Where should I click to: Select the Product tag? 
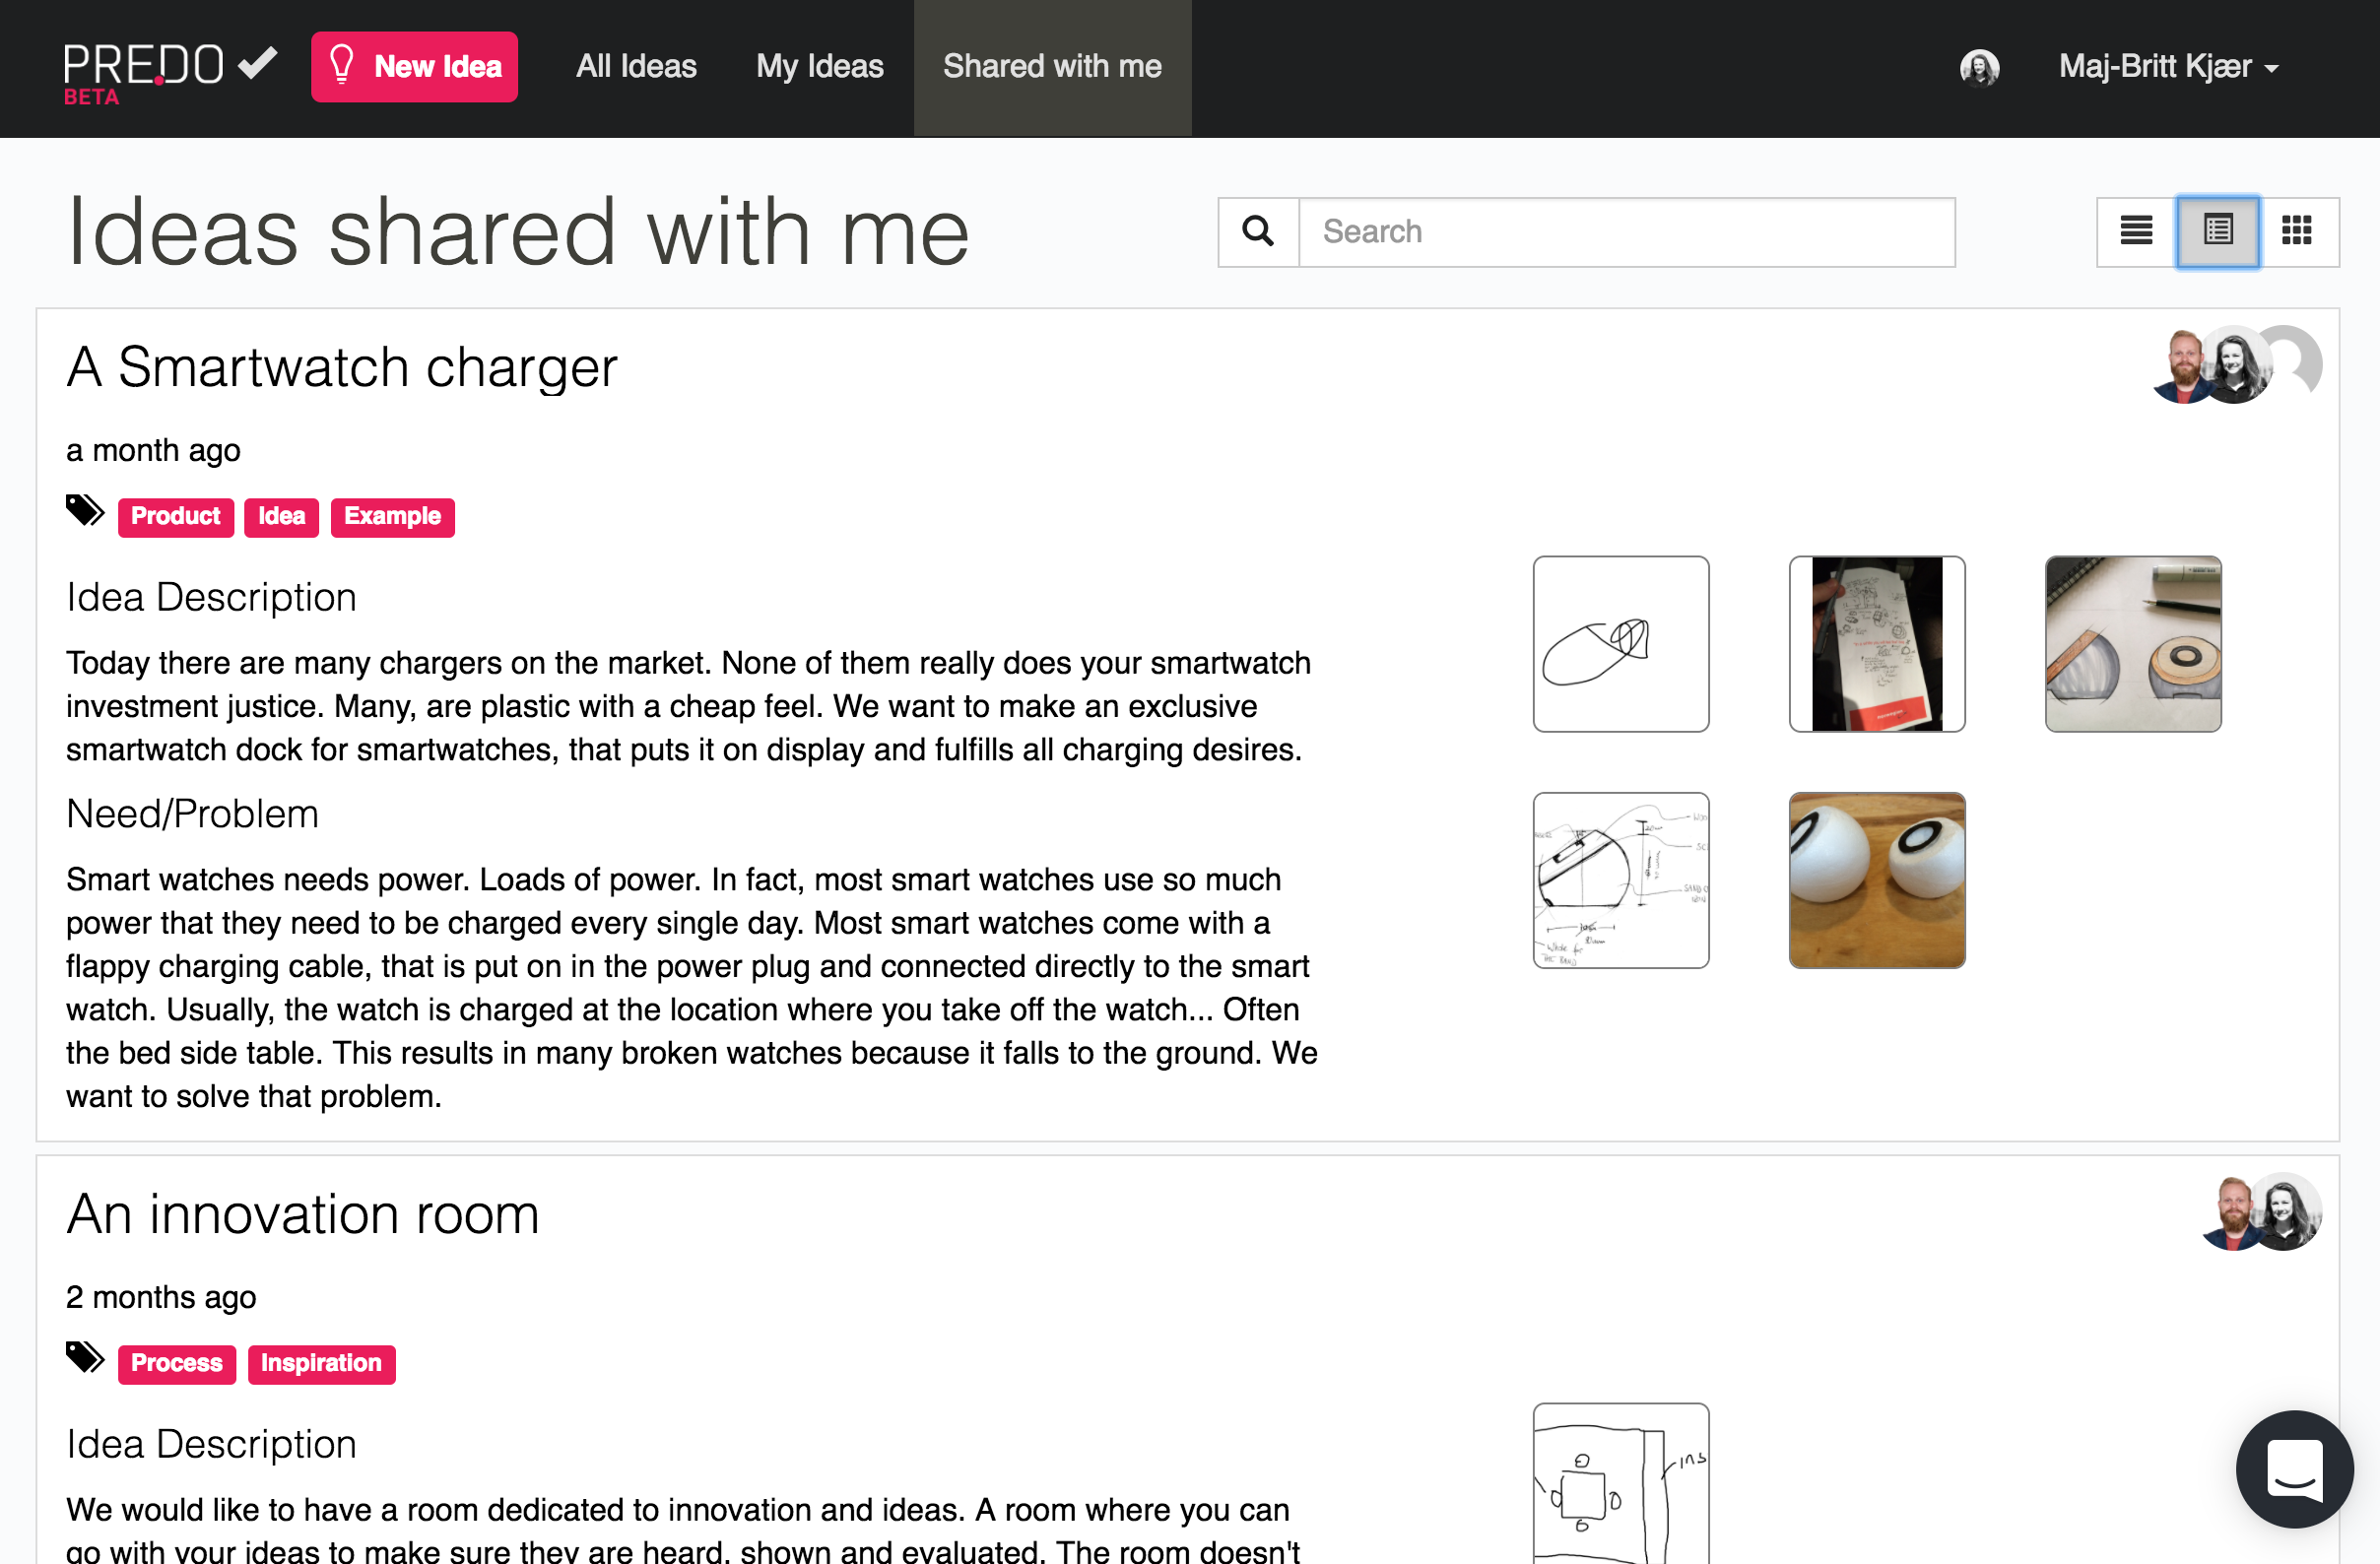pos(176,517)
